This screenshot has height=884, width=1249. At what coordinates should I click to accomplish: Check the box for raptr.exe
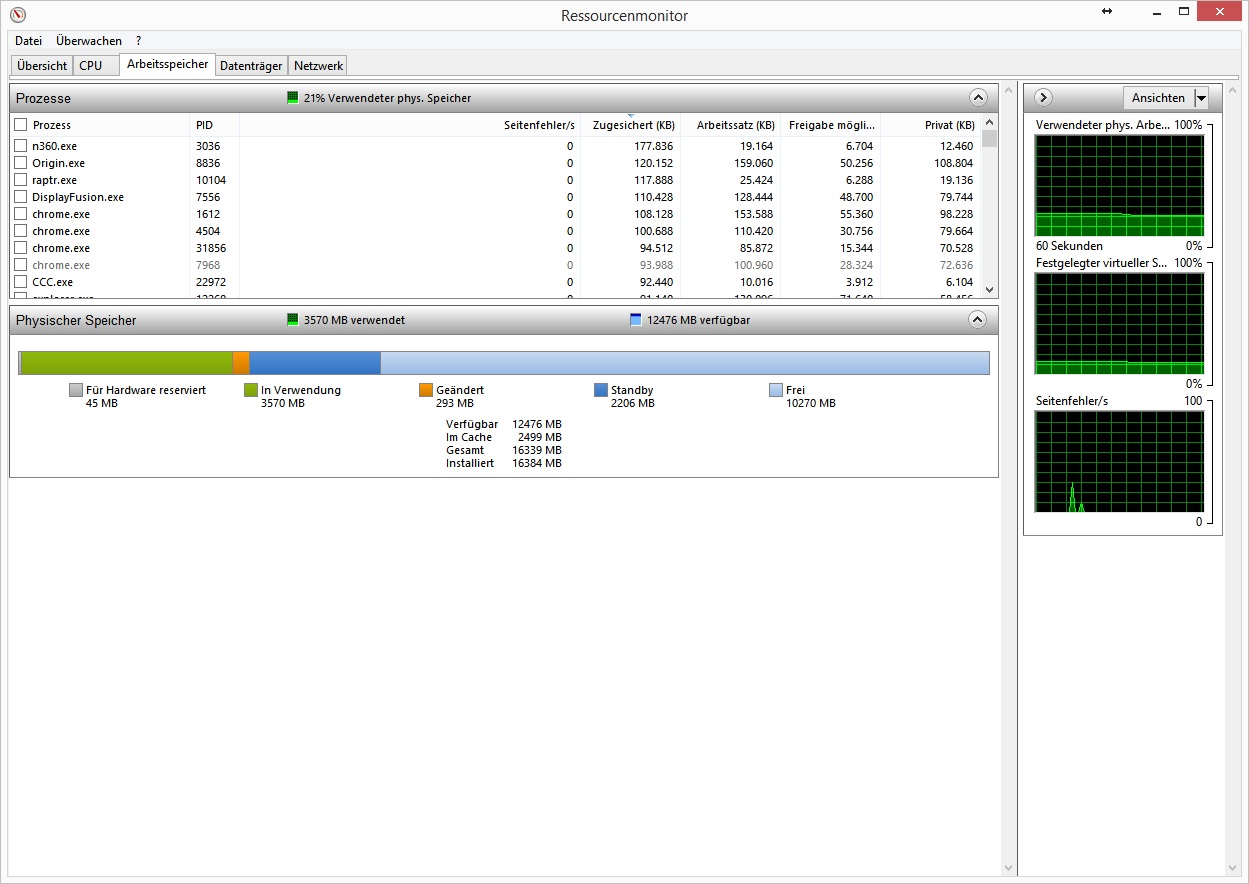point(20,180)
